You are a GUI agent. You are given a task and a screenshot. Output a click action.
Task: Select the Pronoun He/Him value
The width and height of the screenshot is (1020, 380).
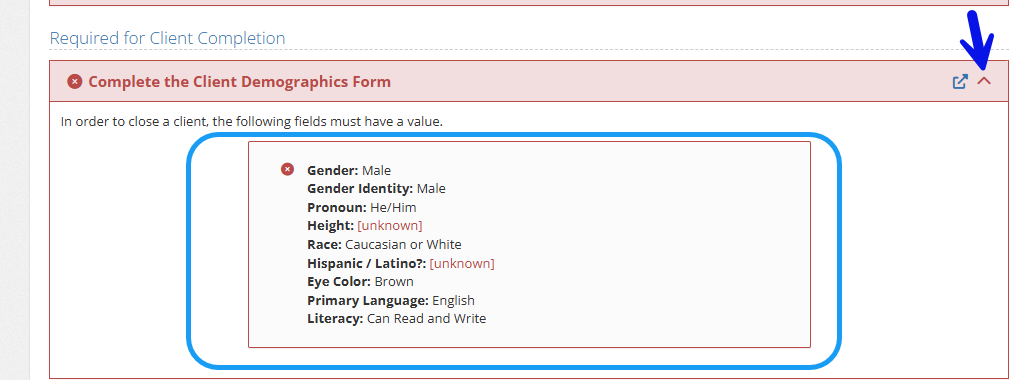pos(393,208)
